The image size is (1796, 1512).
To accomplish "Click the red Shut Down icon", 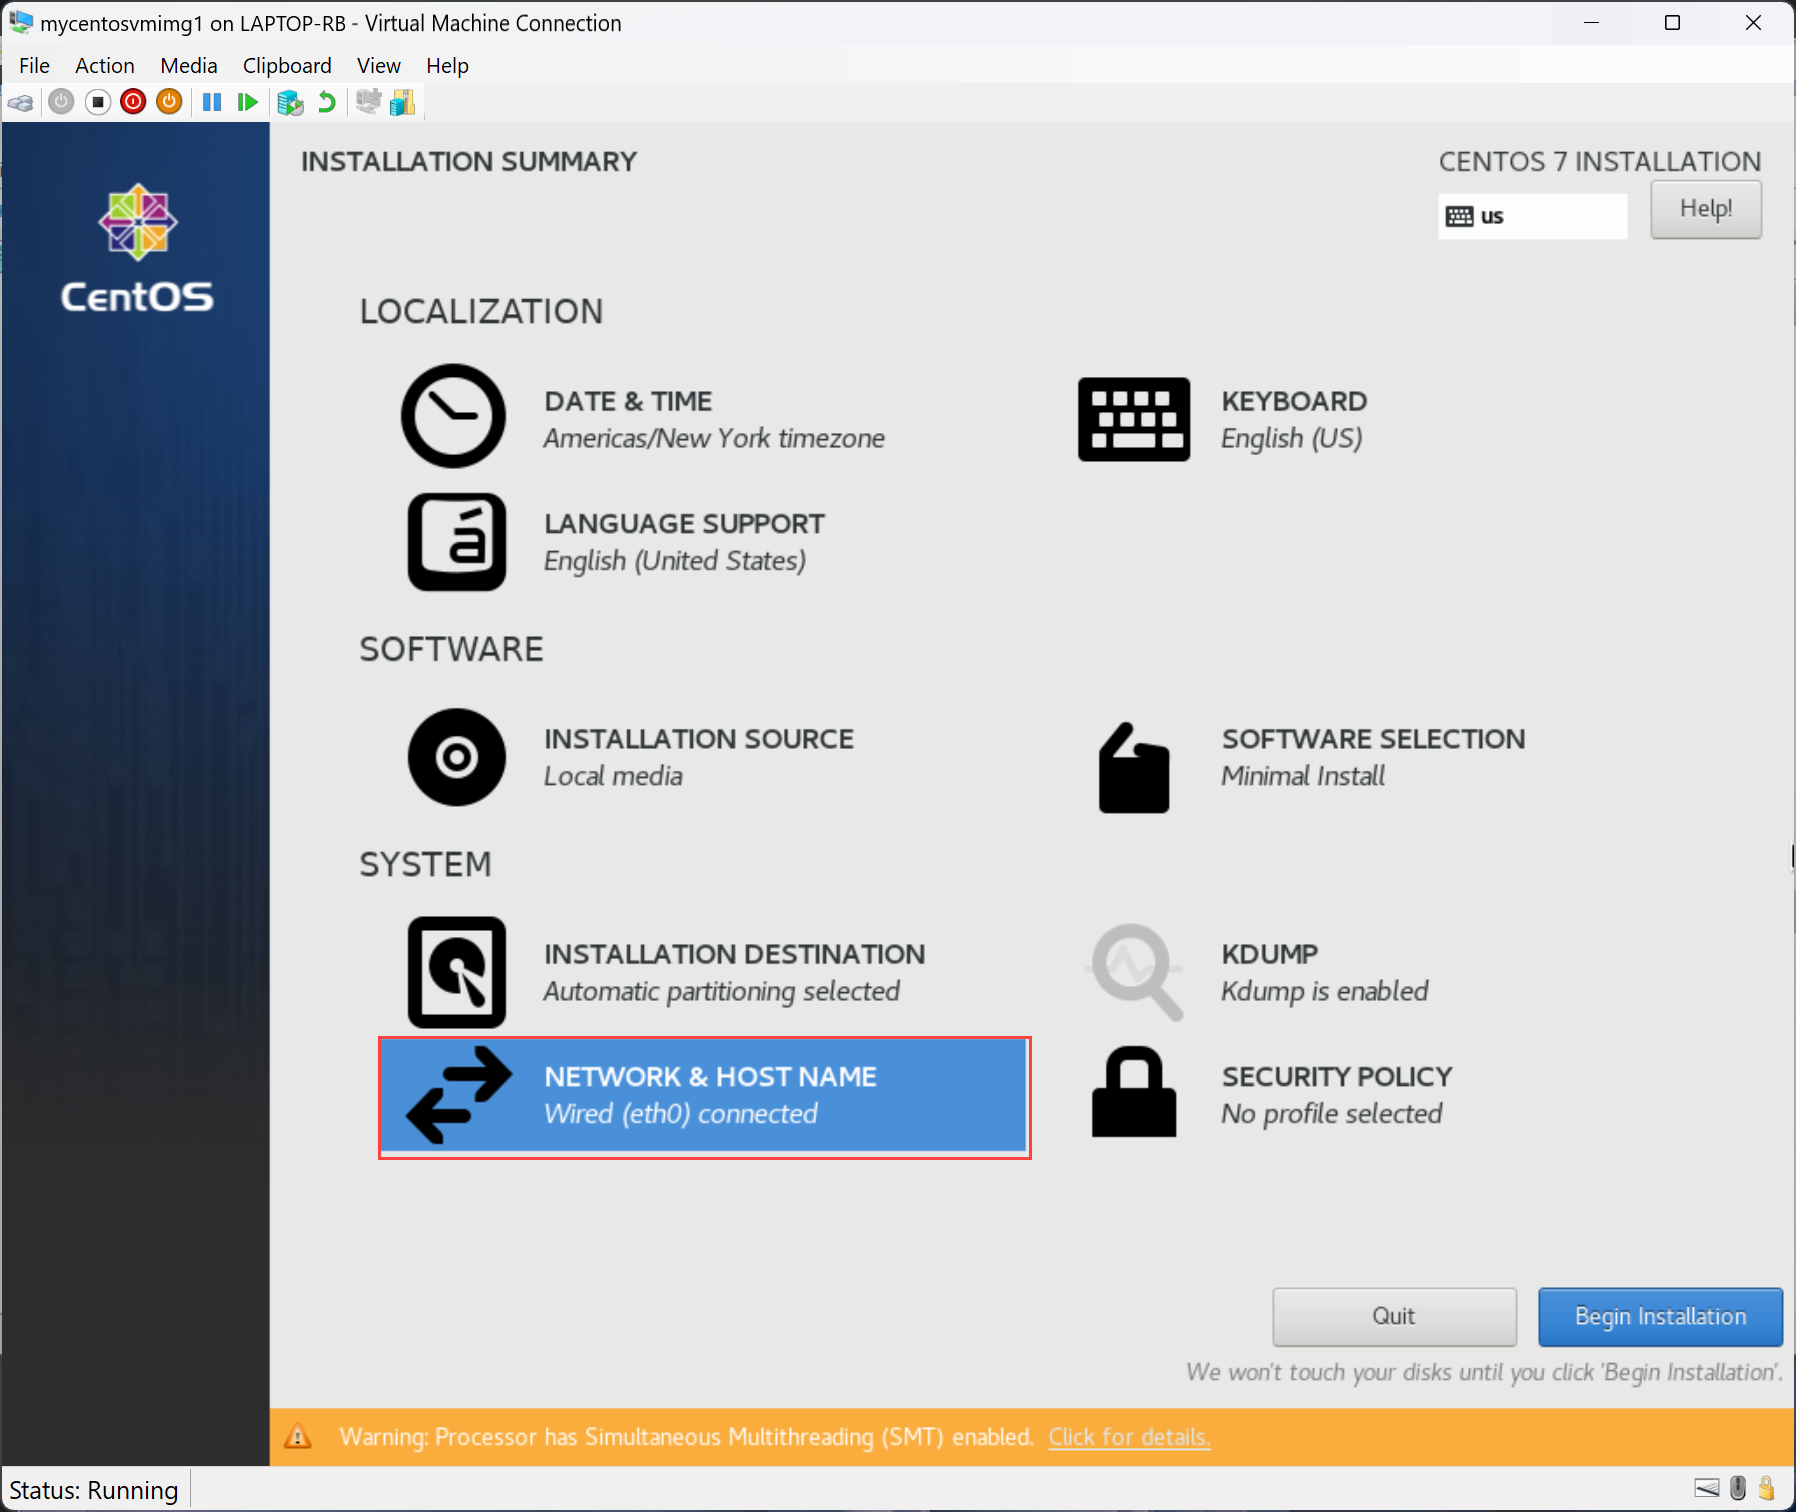I will [x=133, y=102].
